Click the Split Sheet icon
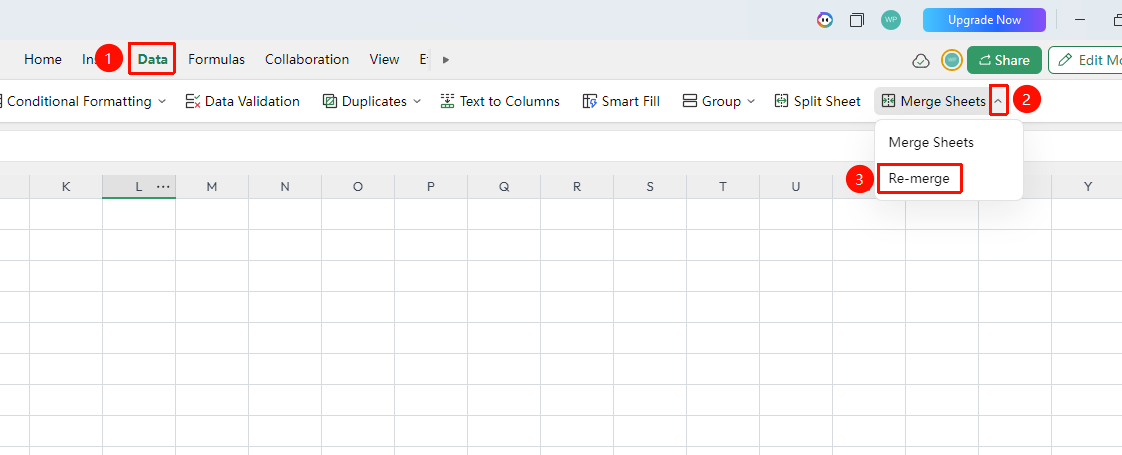1122x455 pixels. pyautogui.click(x=781, y=102)
